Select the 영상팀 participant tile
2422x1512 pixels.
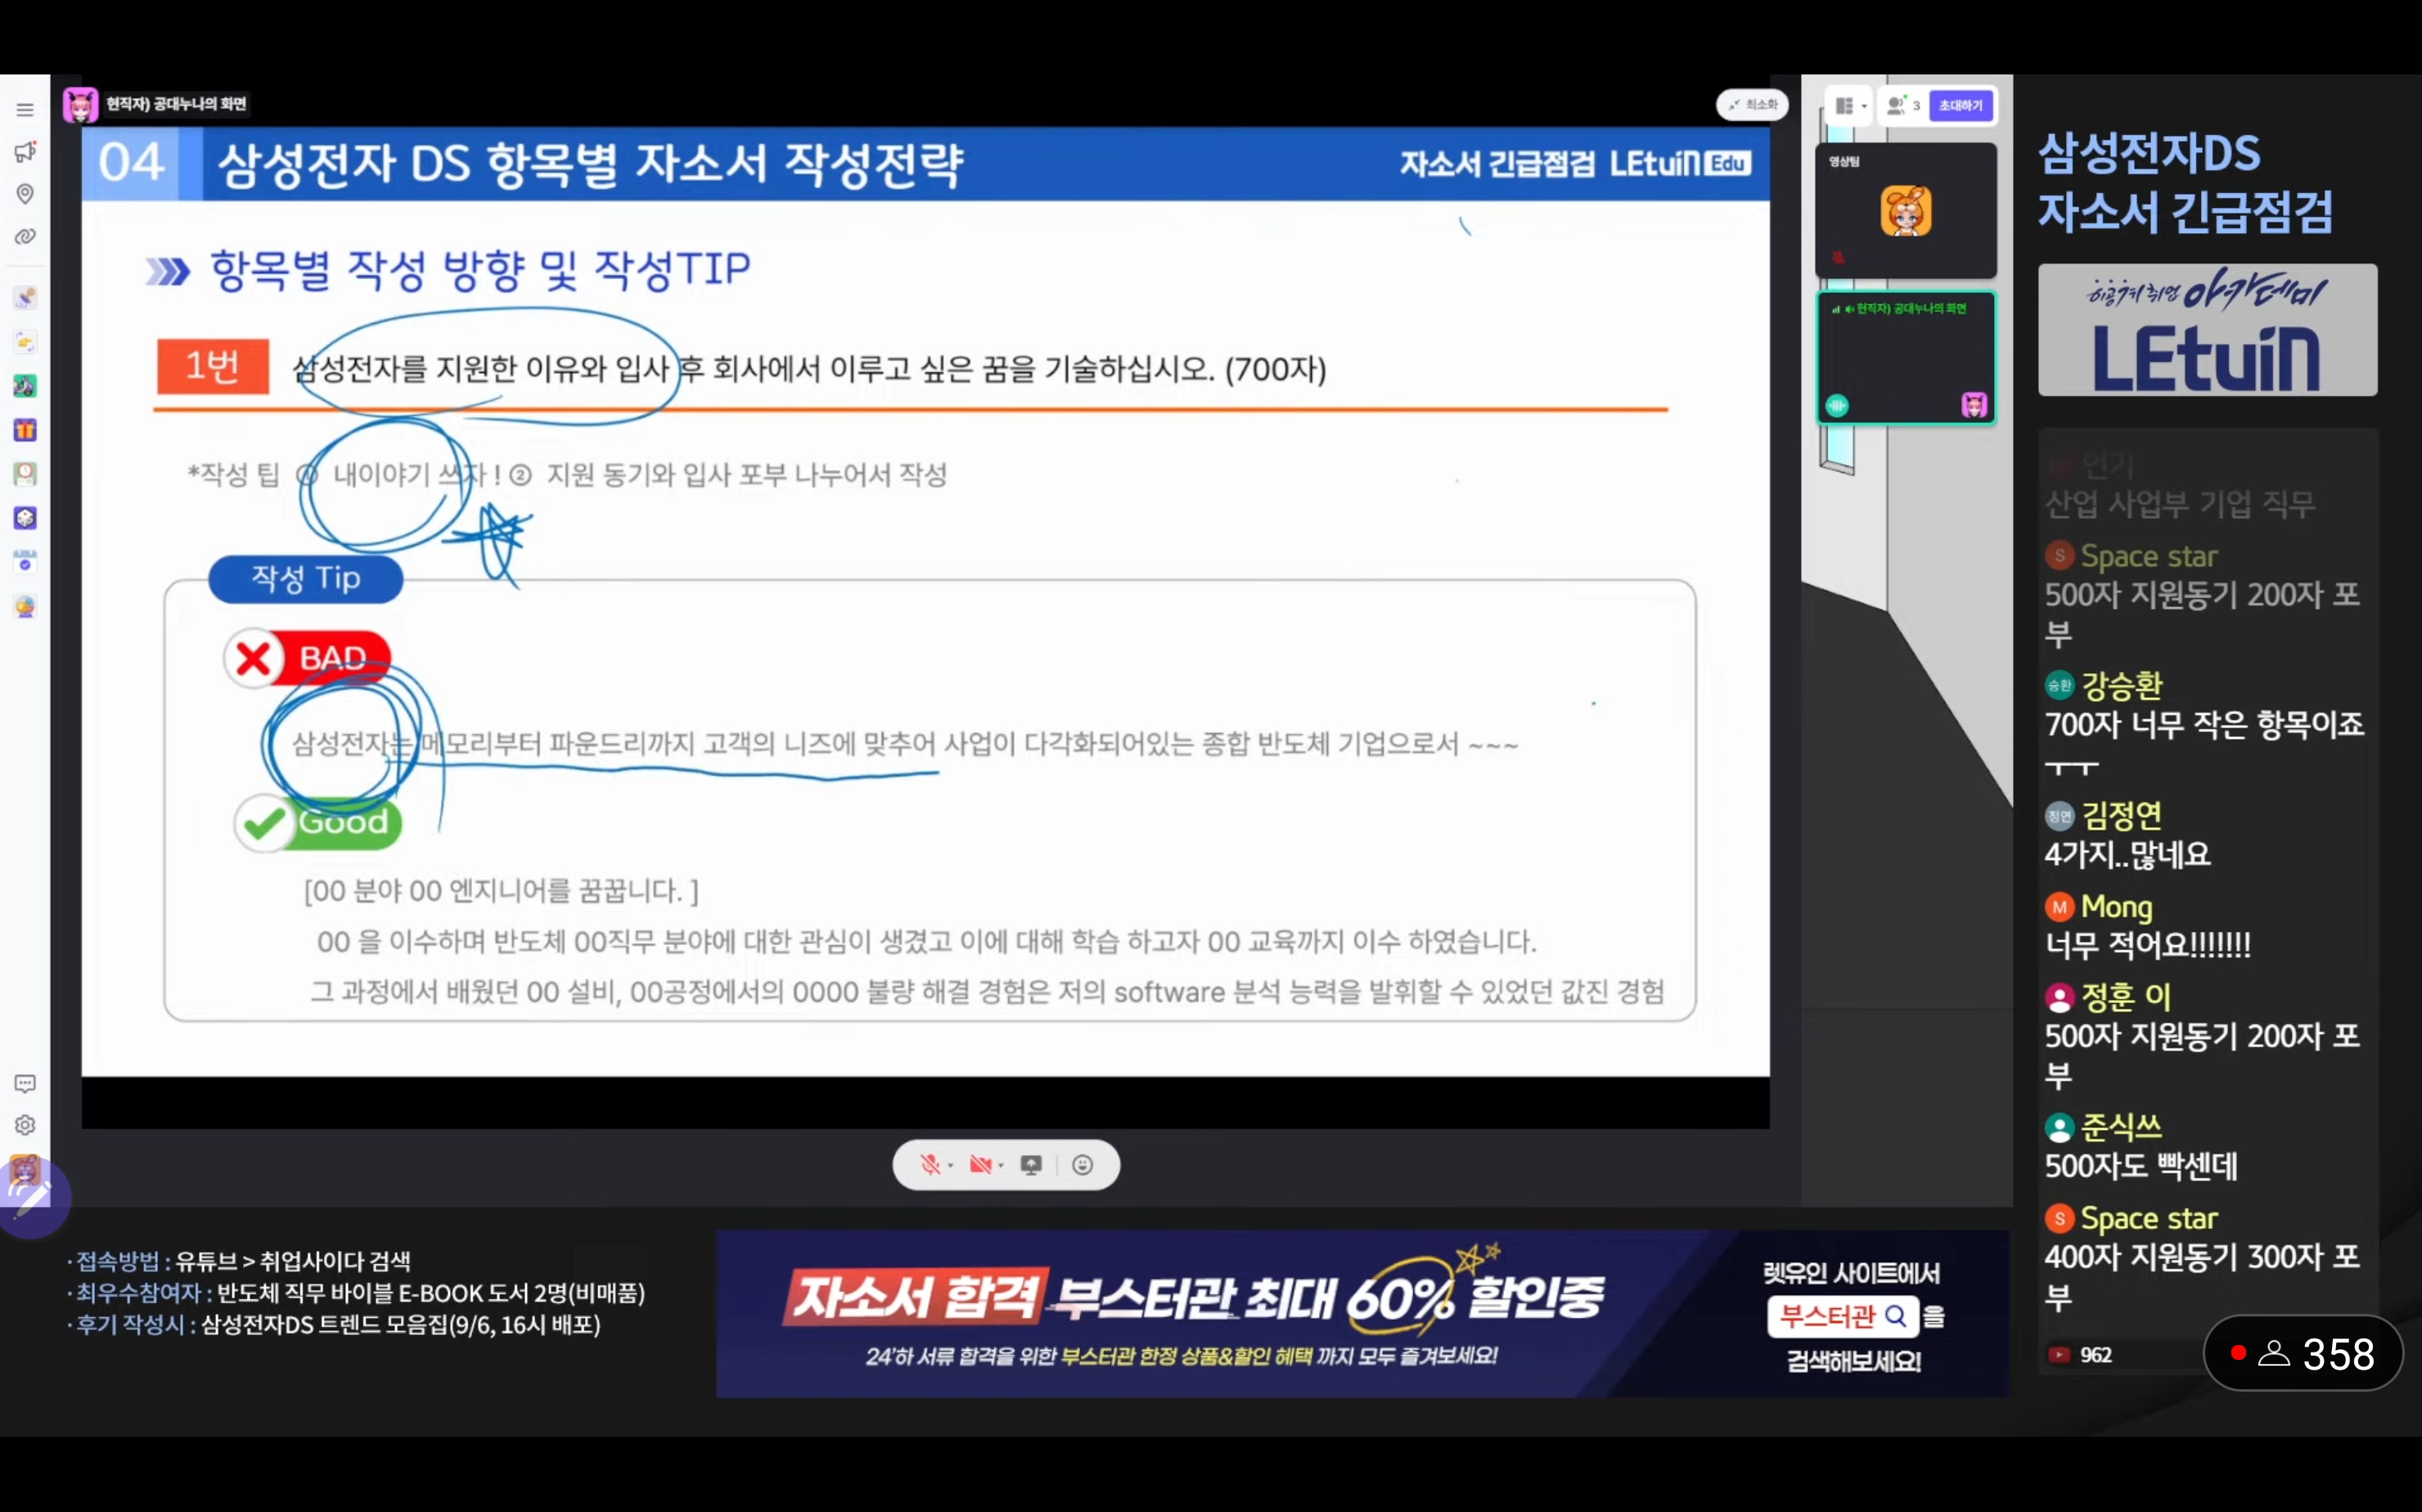point(1905,210)
